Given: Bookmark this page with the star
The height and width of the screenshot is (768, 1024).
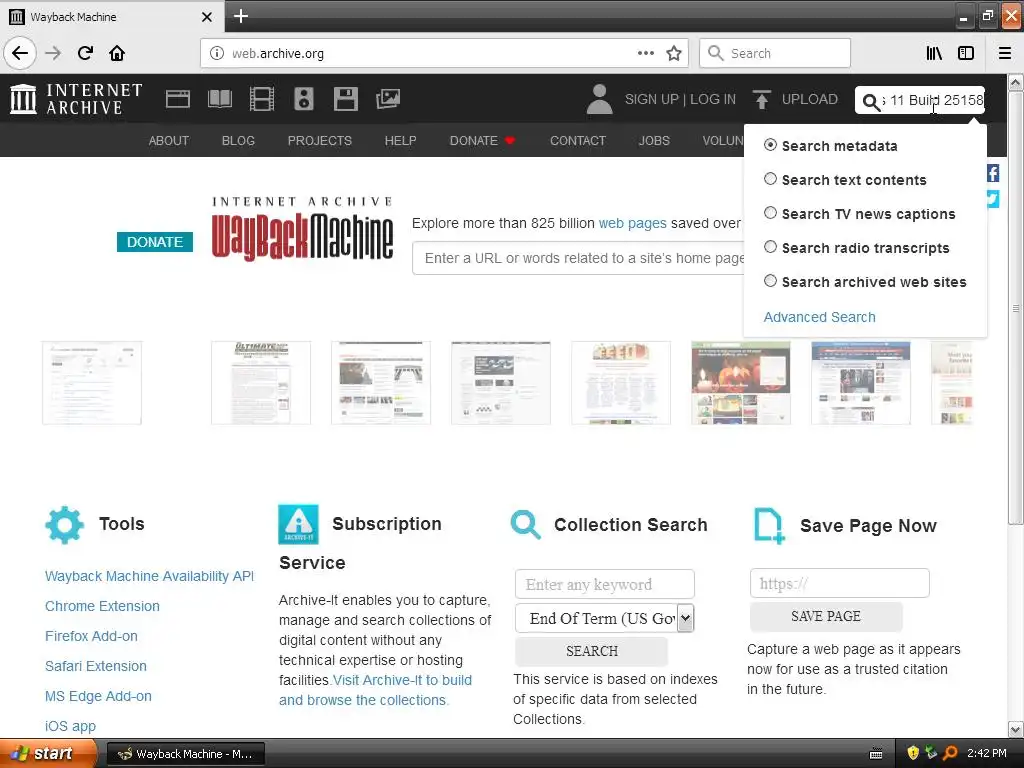Looking at the screenshot, I should (674, 53).
